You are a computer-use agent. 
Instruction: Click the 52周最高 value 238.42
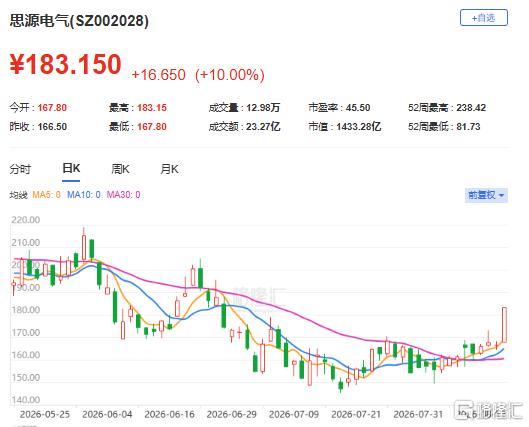tap(471, 108)
